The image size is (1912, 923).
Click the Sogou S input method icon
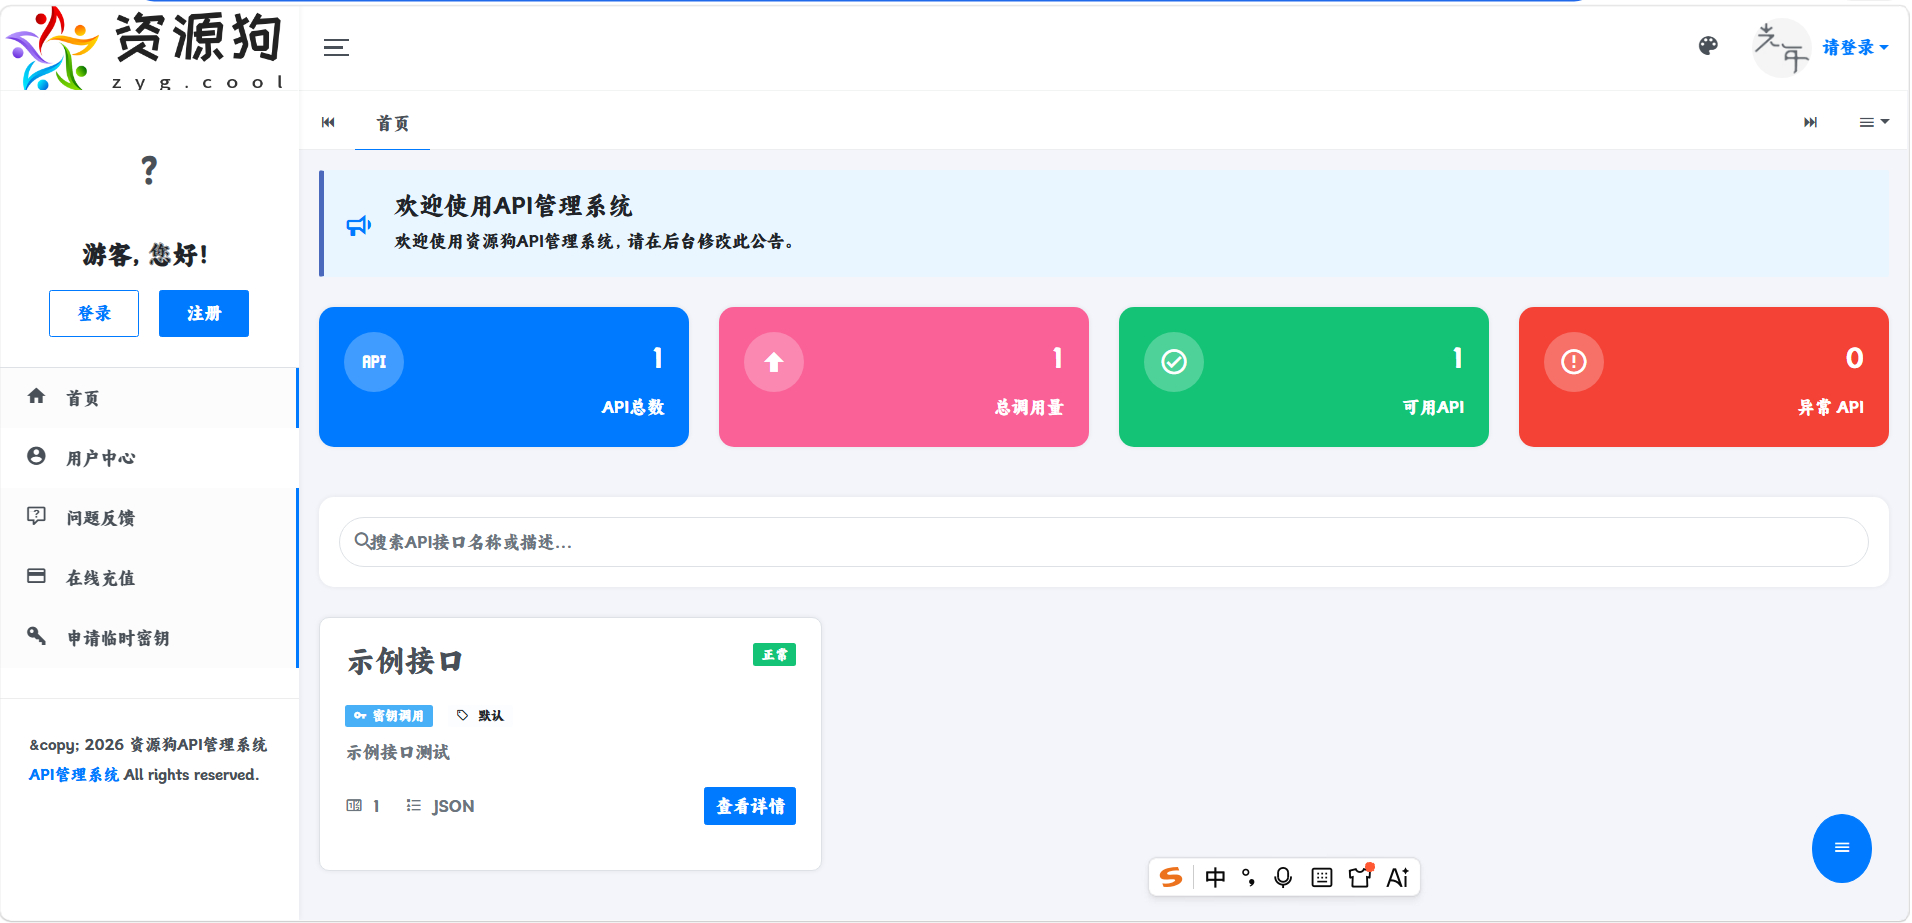tap(1171, 878)
